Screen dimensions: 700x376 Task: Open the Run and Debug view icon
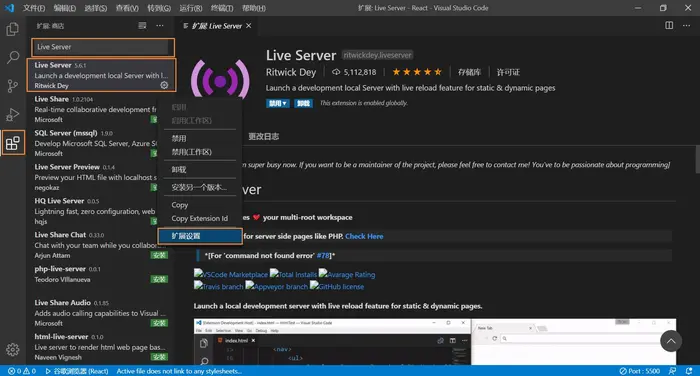[12, 114]
